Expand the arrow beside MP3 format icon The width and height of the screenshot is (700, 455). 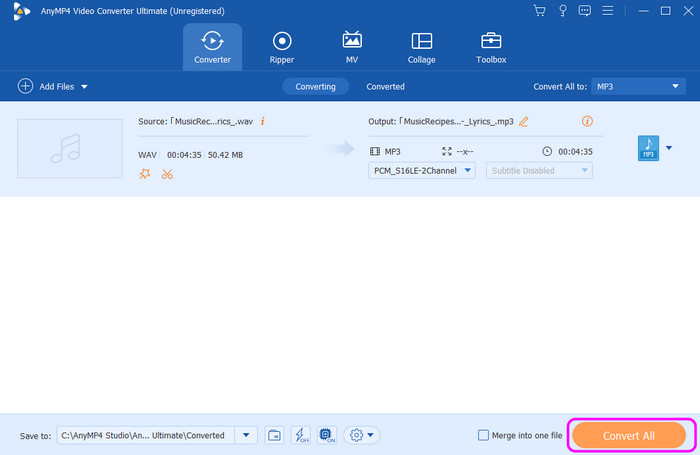point(669,148)
